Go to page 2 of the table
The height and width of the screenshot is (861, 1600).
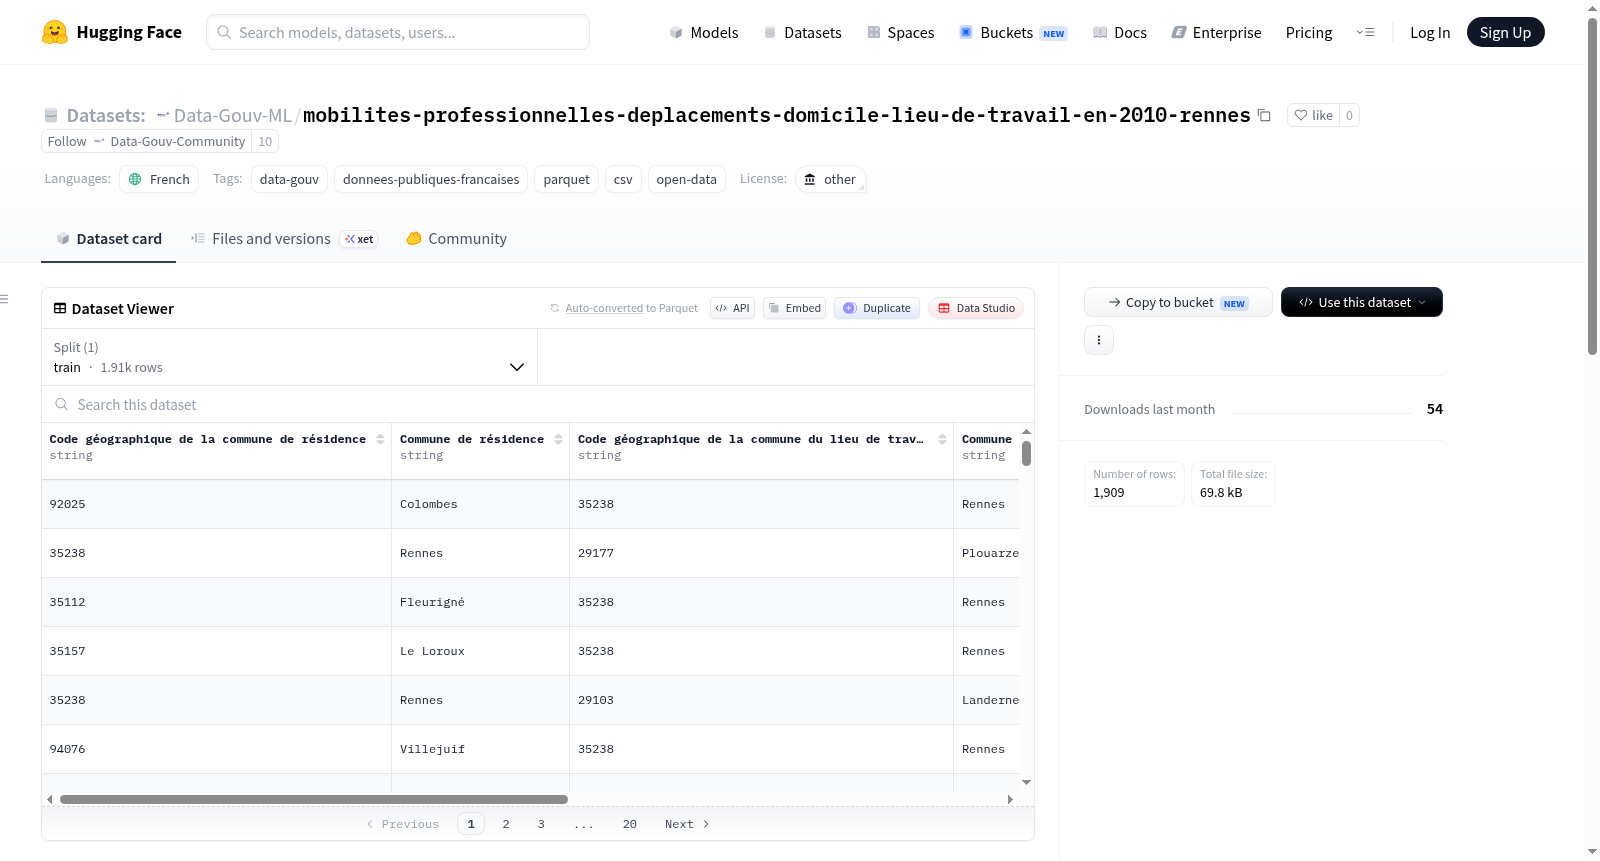[506, 824]
